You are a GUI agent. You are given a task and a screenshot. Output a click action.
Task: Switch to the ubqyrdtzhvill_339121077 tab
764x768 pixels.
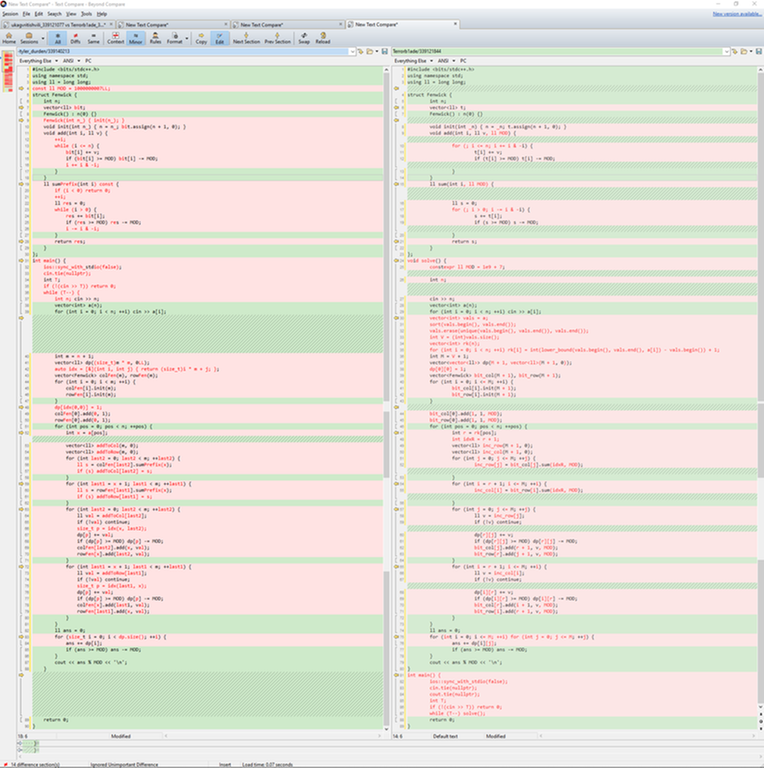[x=55, y=23]
